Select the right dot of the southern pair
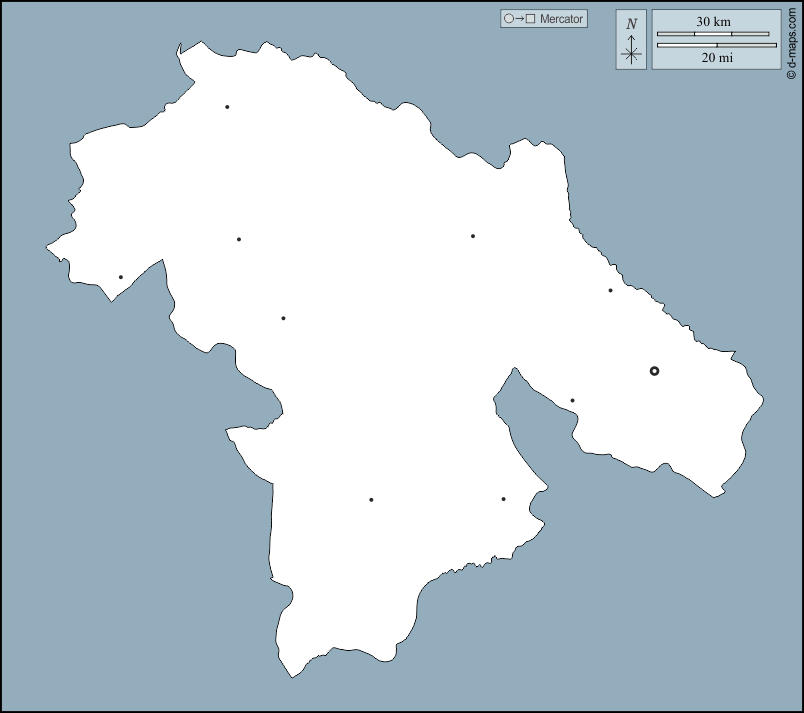Screen dimensions: 804x713 click(503, 499)
